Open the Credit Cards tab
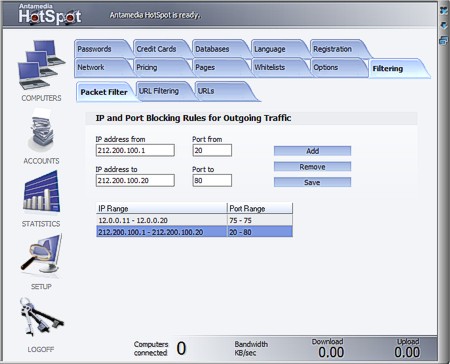Viewport: 450px width, 364px height. tap(156, 49)
